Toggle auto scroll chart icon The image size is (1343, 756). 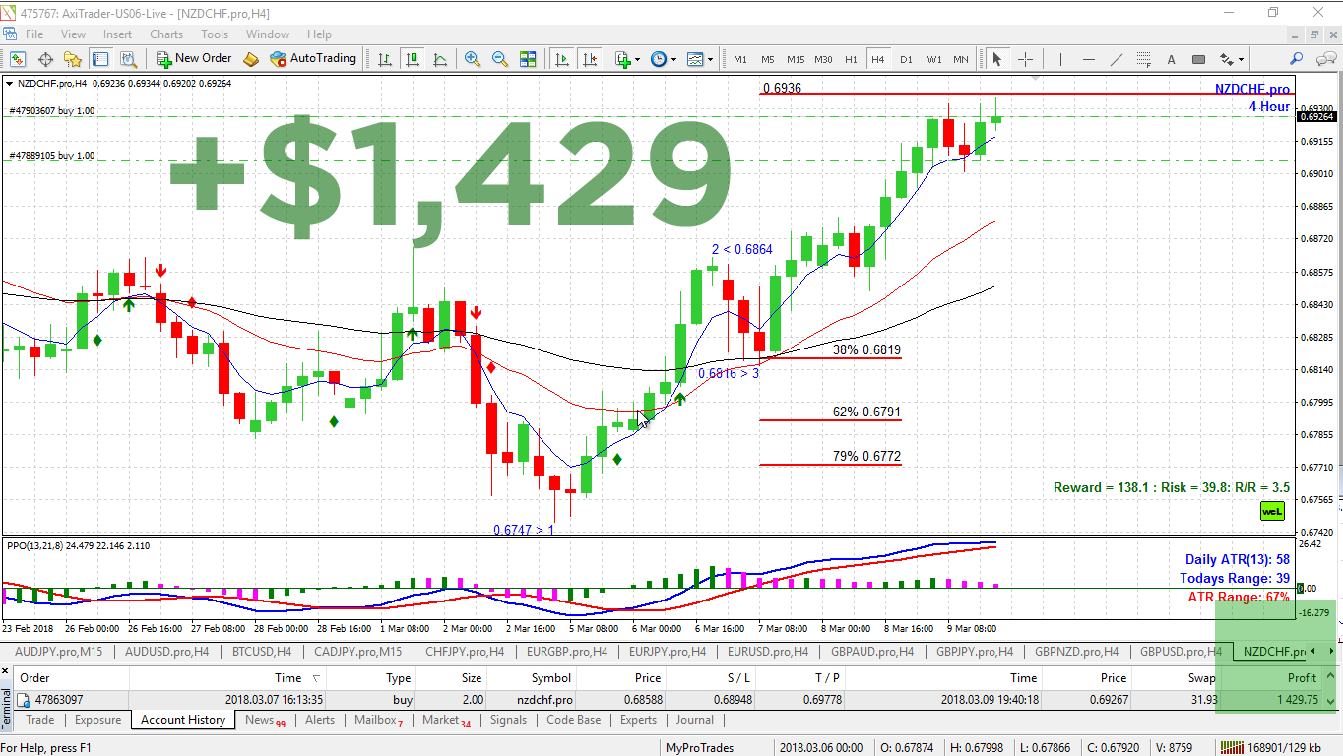(563, 59)
